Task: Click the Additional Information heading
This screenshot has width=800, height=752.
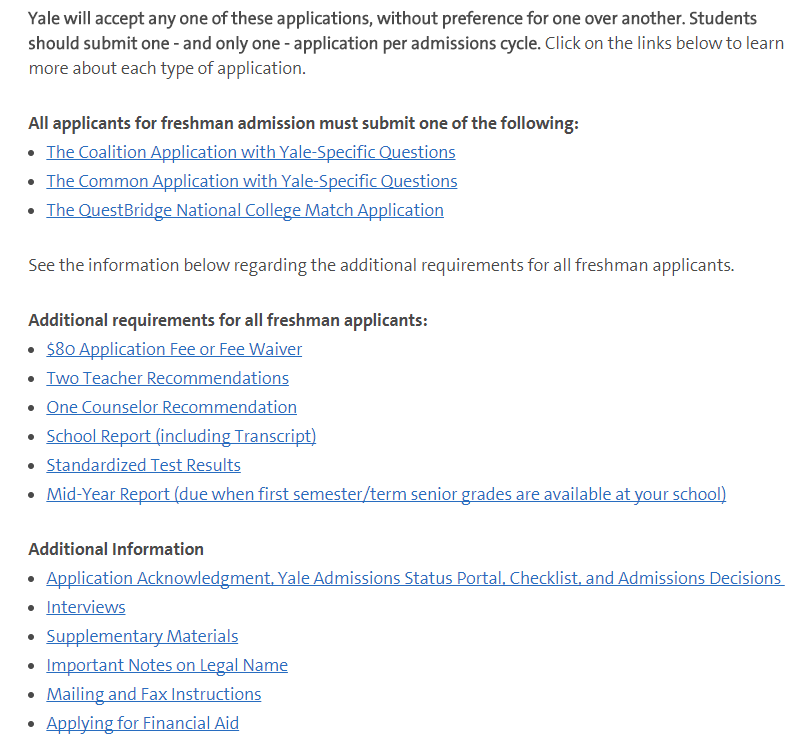Action: tap(116, 549)
